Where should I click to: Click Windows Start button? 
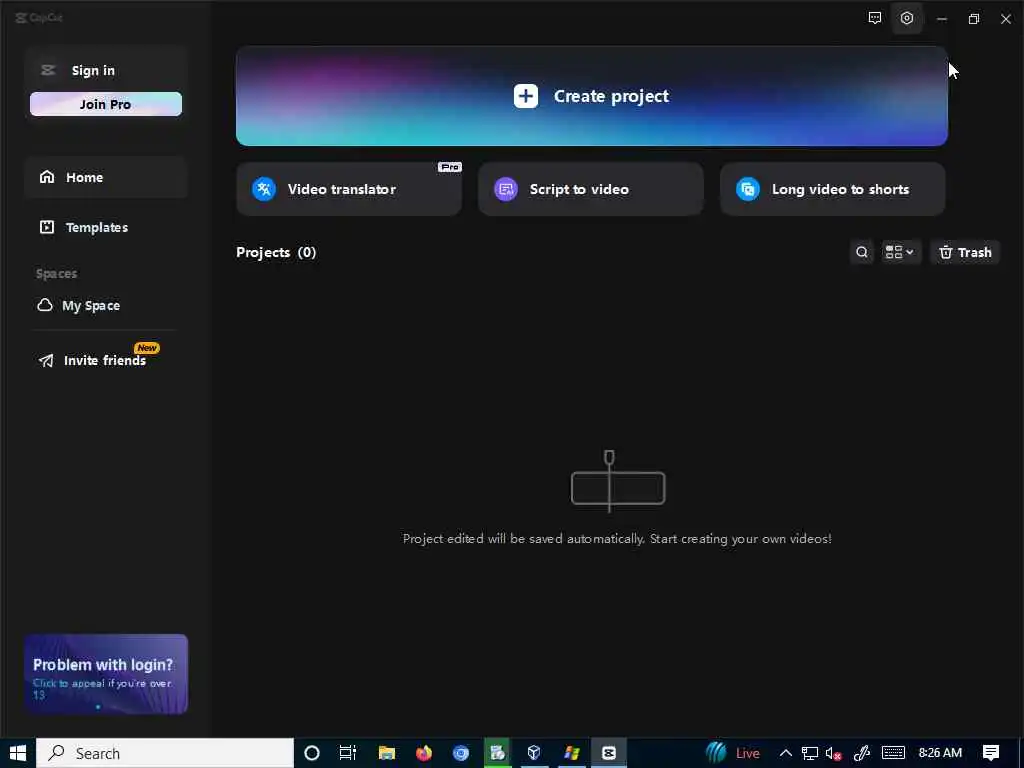18,753
